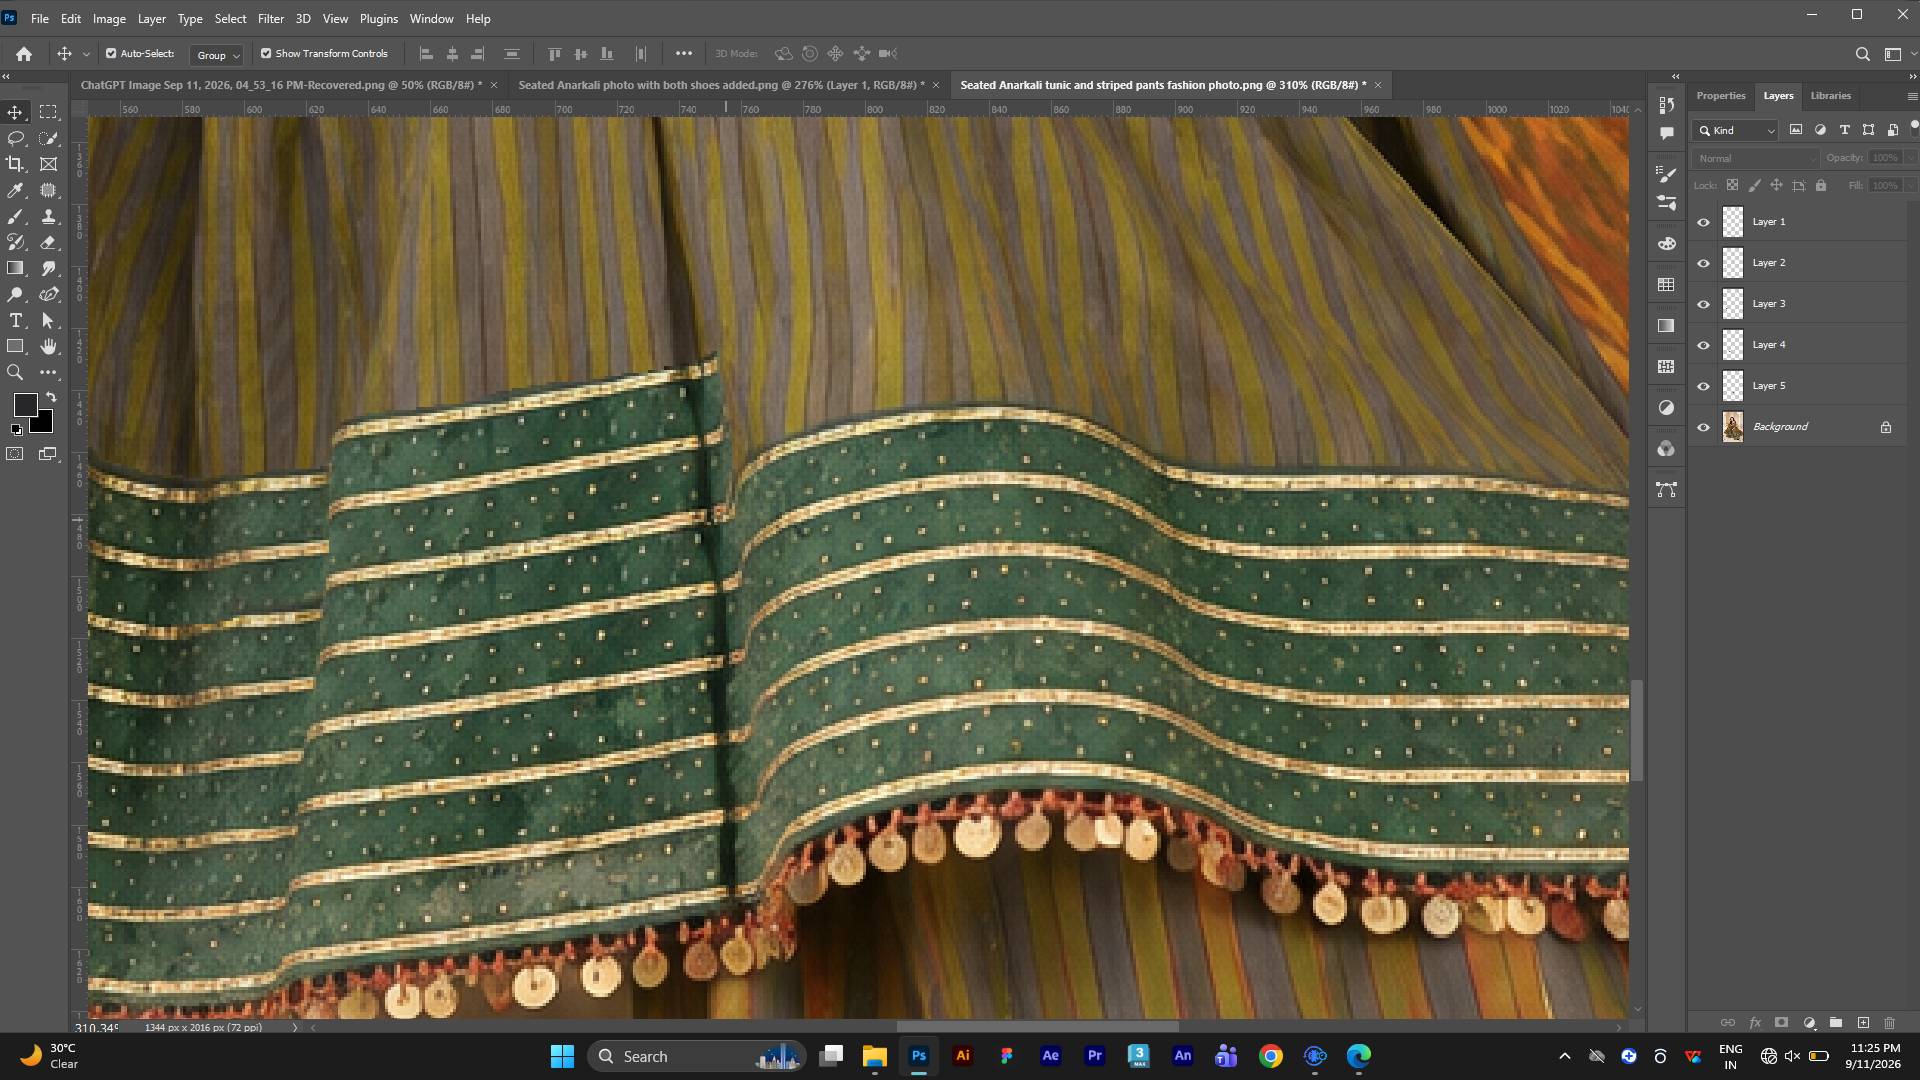This screenshot has width=1920, height=1080.
Task: Select the Lasso tool
Action: [15, 138]
